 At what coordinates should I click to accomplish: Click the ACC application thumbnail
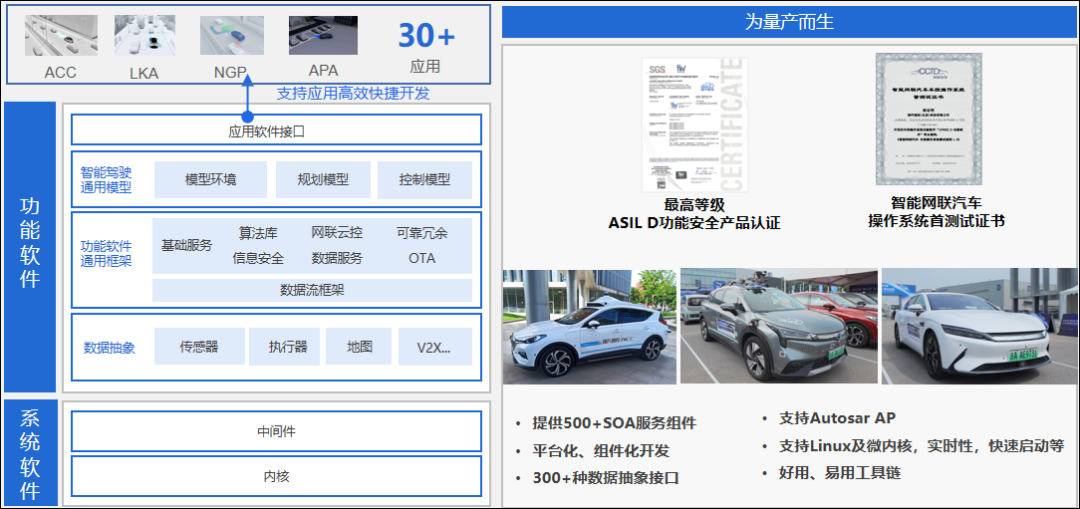point(61,36)
